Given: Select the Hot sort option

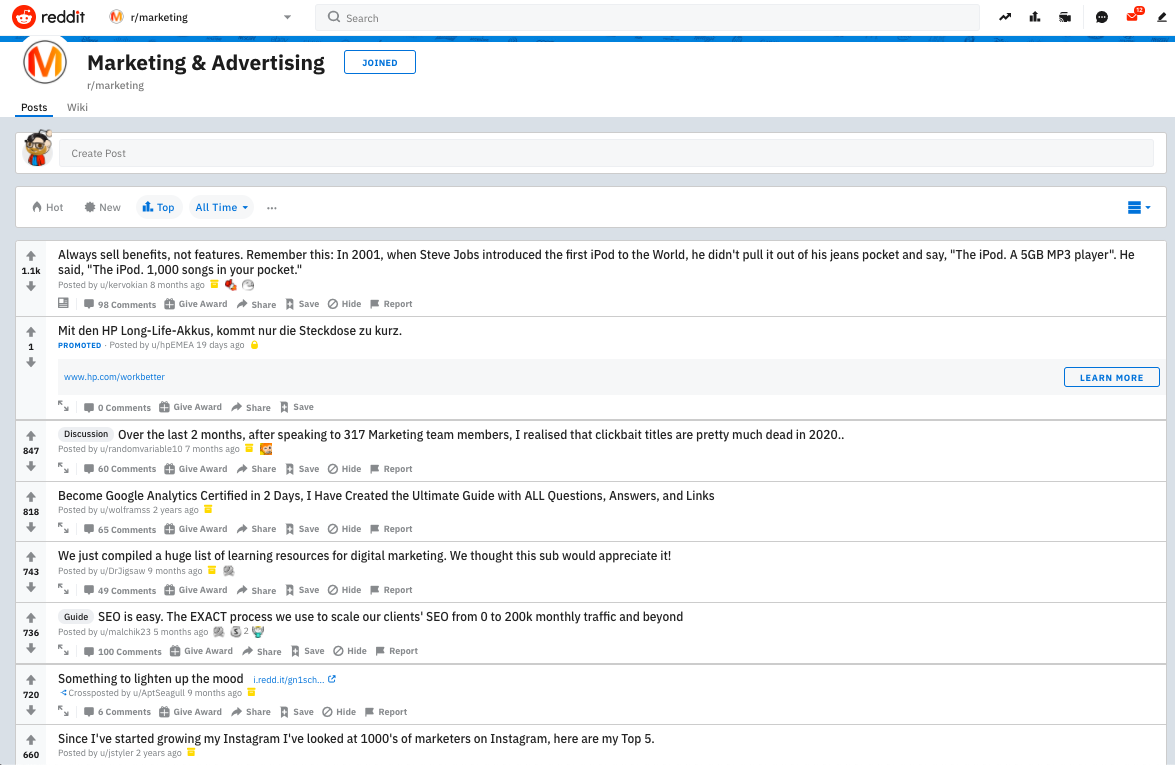Looking at the screenshot, I should (x=47, y=207).
